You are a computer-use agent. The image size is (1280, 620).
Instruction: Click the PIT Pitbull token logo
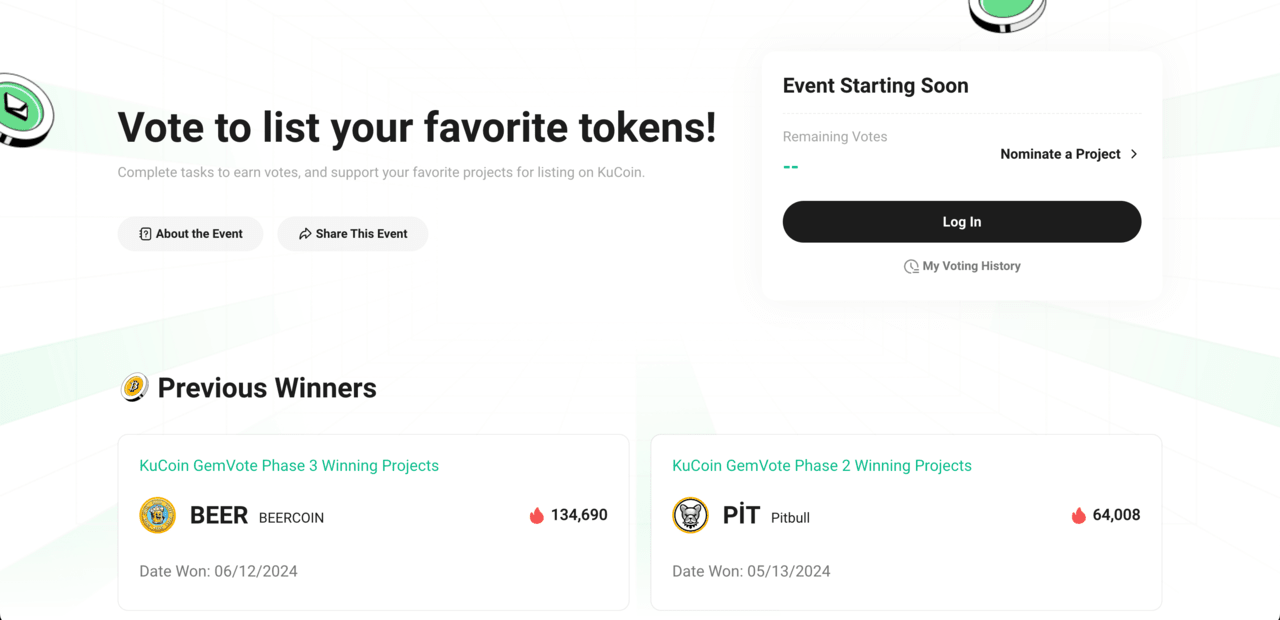[690, 515]
